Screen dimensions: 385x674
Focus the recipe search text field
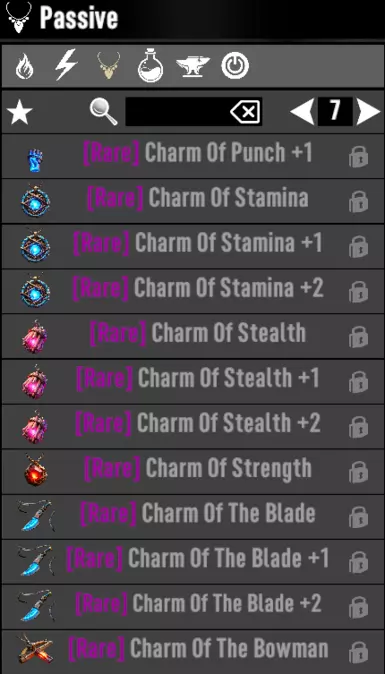[193, 112]
